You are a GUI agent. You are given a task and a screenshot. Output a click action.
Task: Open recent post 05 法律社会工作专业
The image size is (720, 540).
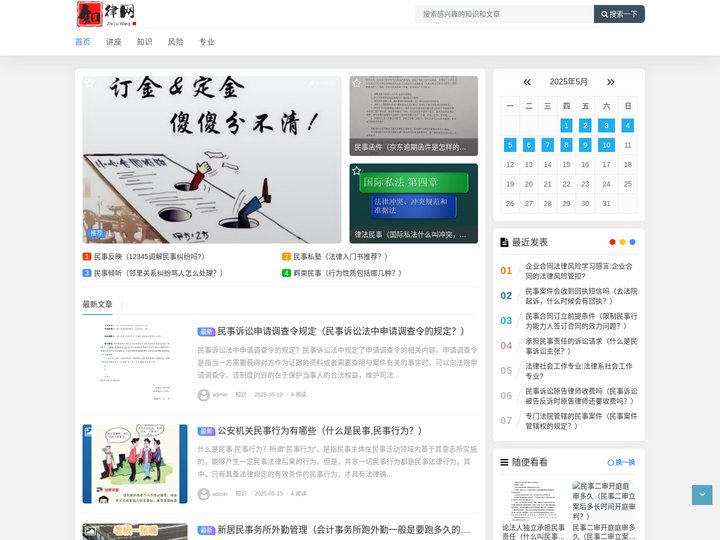coord(581,371)
